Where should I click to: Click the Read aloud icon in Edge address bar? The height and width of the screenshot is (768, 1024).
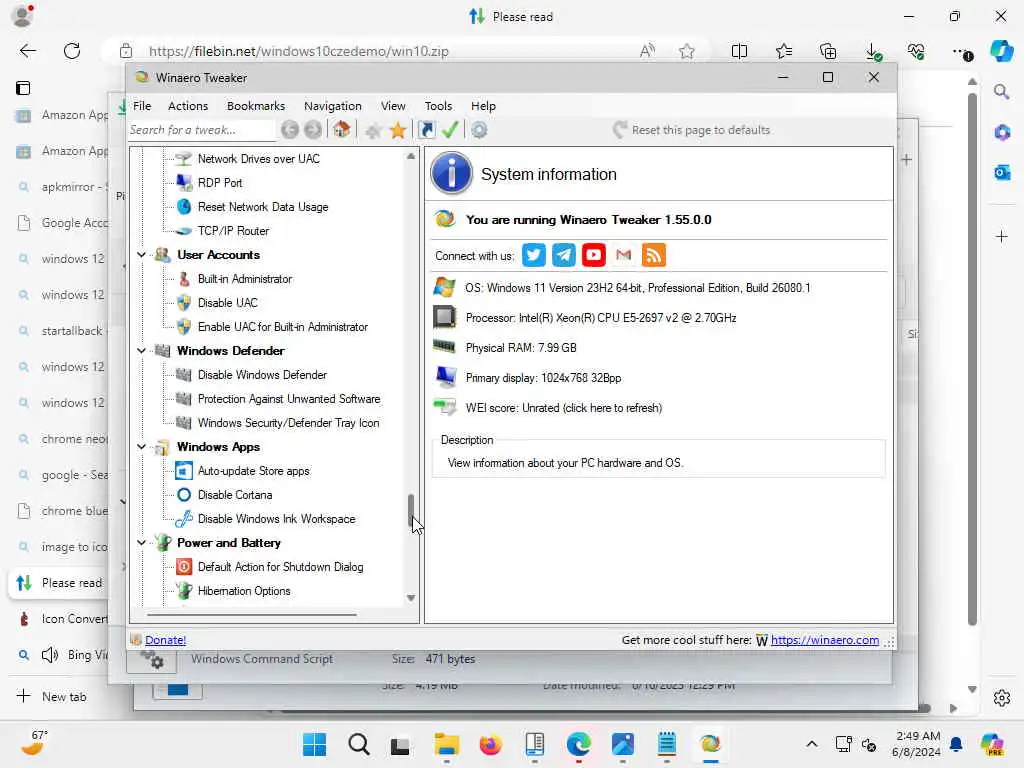click(647, 51)
